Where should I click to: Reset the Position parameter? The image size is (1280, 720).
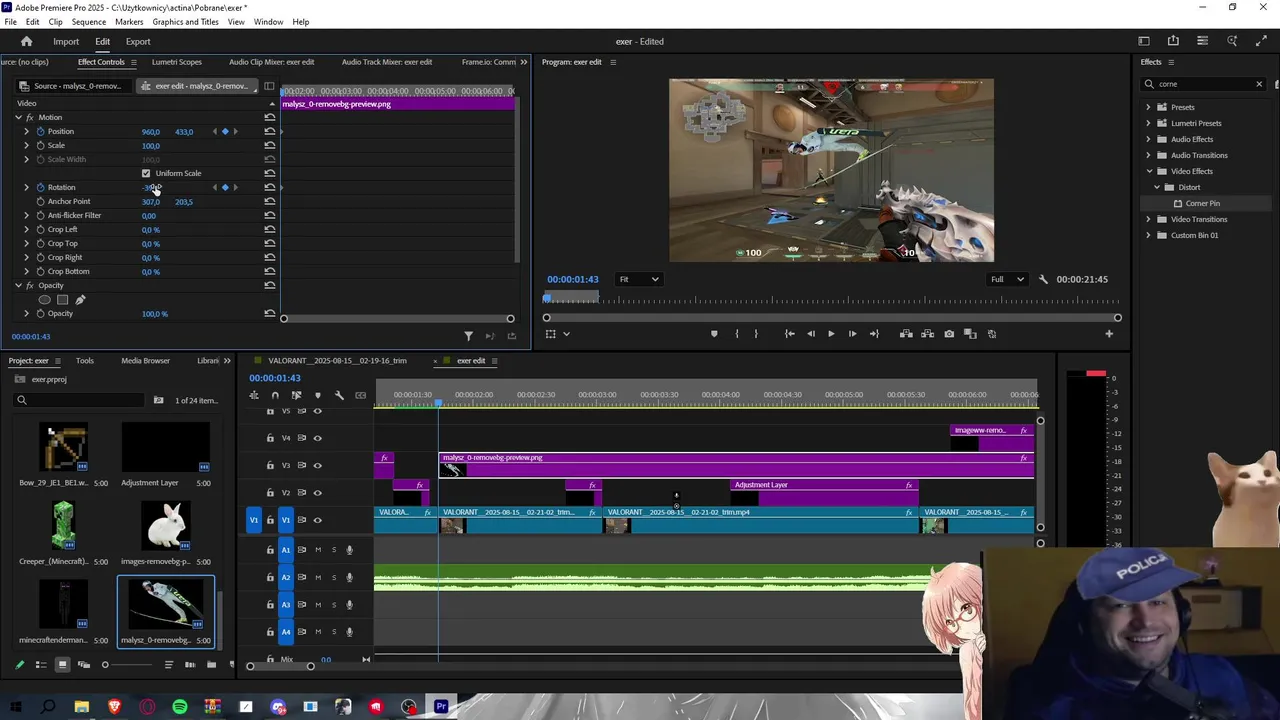point(269,131)
